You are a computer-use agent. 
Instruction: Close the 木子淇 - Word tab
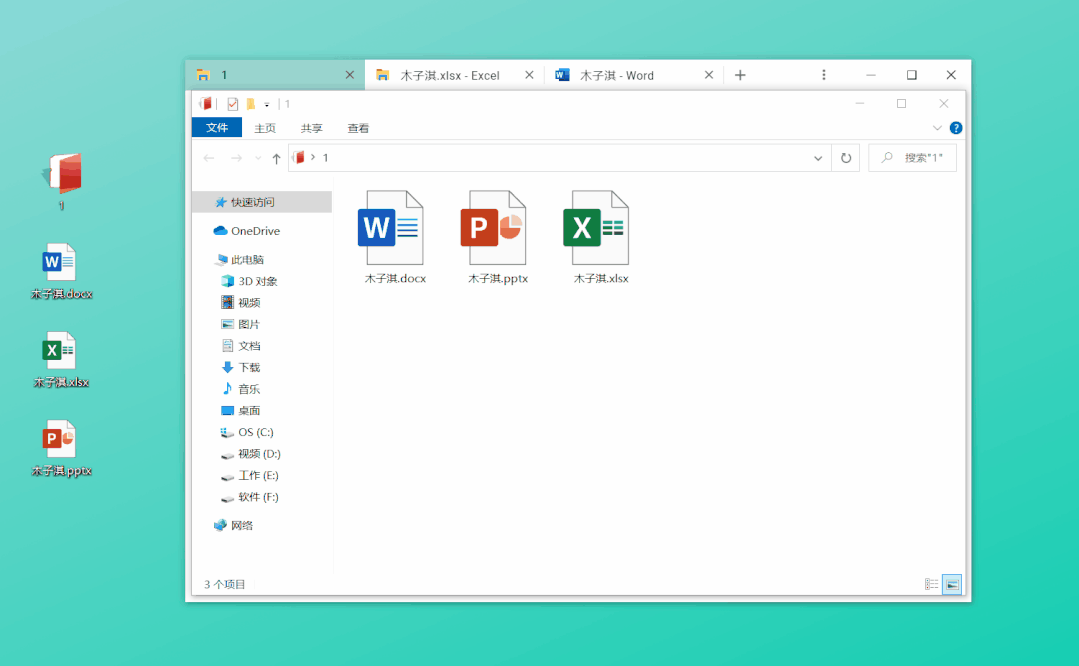click(x=709, y=75)
